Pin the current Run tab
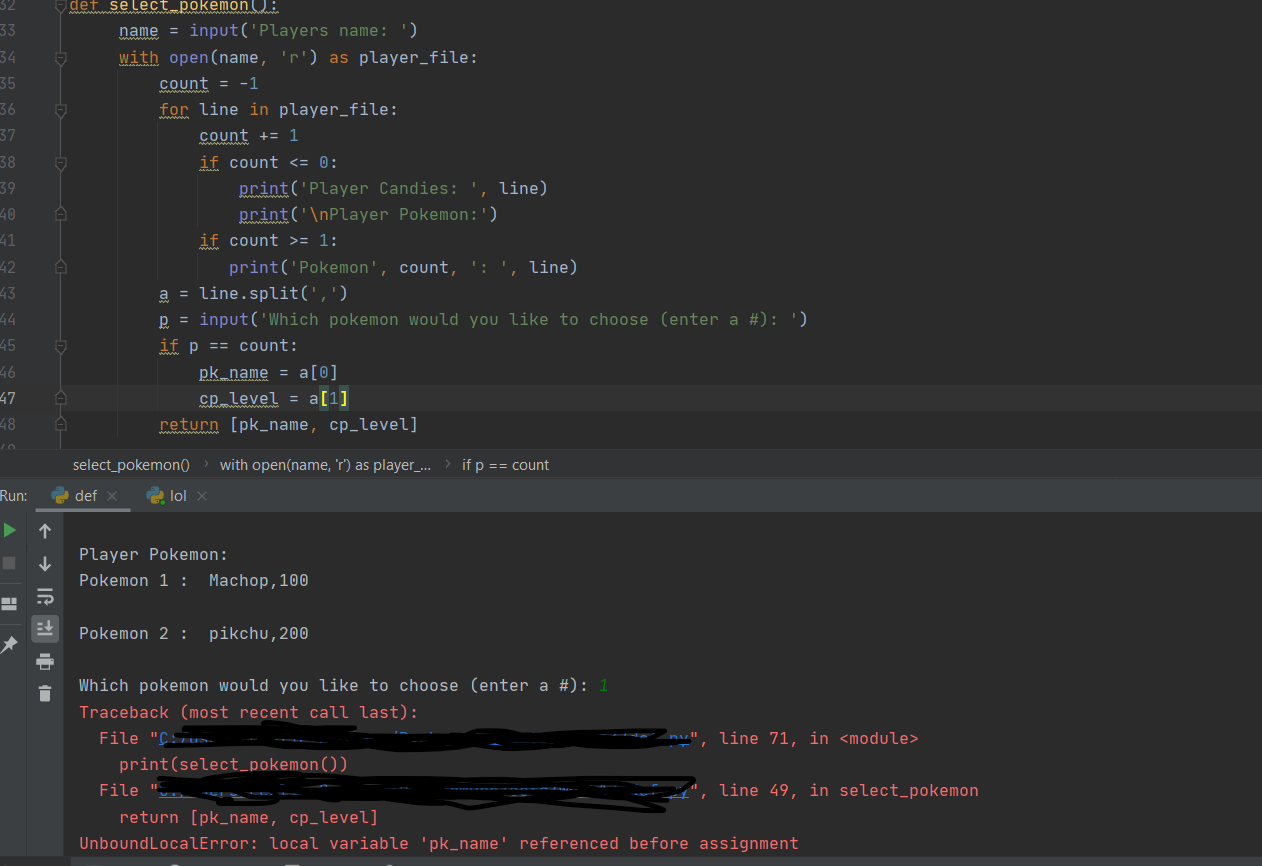The image size is (1262, 866). coord(10,645)
